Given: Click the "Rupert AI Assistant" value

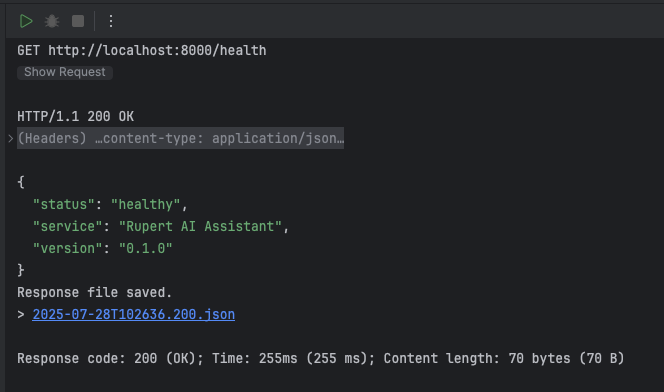Looking at the screenshot, I should click(x=200, y=226).
